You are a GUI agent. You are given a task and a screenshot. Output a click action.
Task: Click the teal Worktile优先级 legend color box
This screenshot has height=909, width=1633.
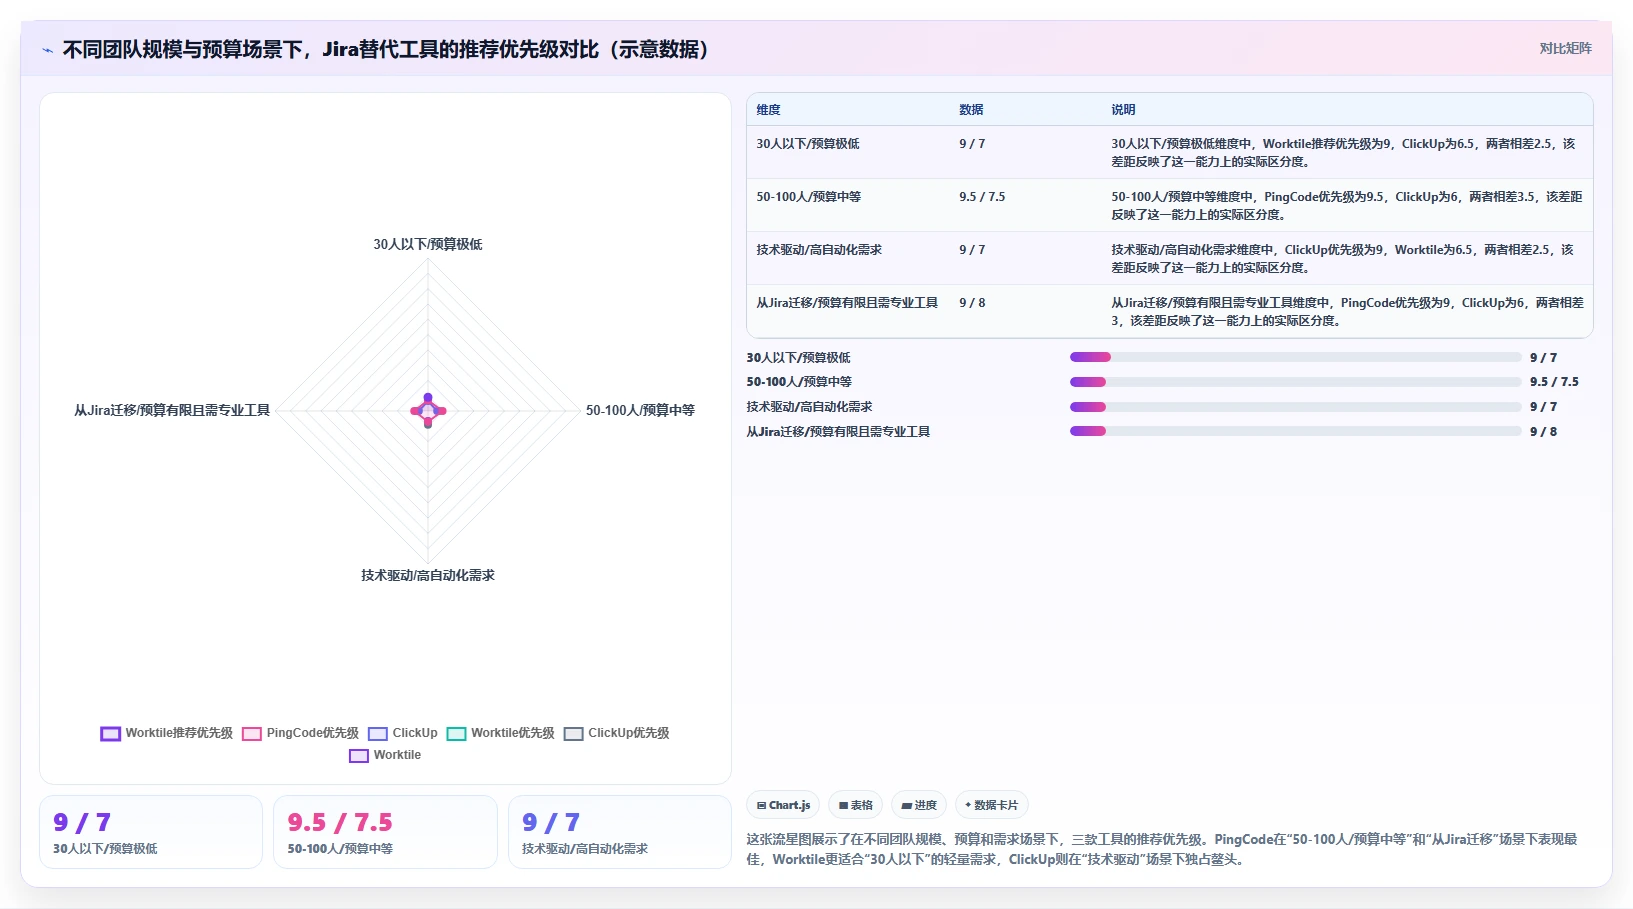point(456,734)
